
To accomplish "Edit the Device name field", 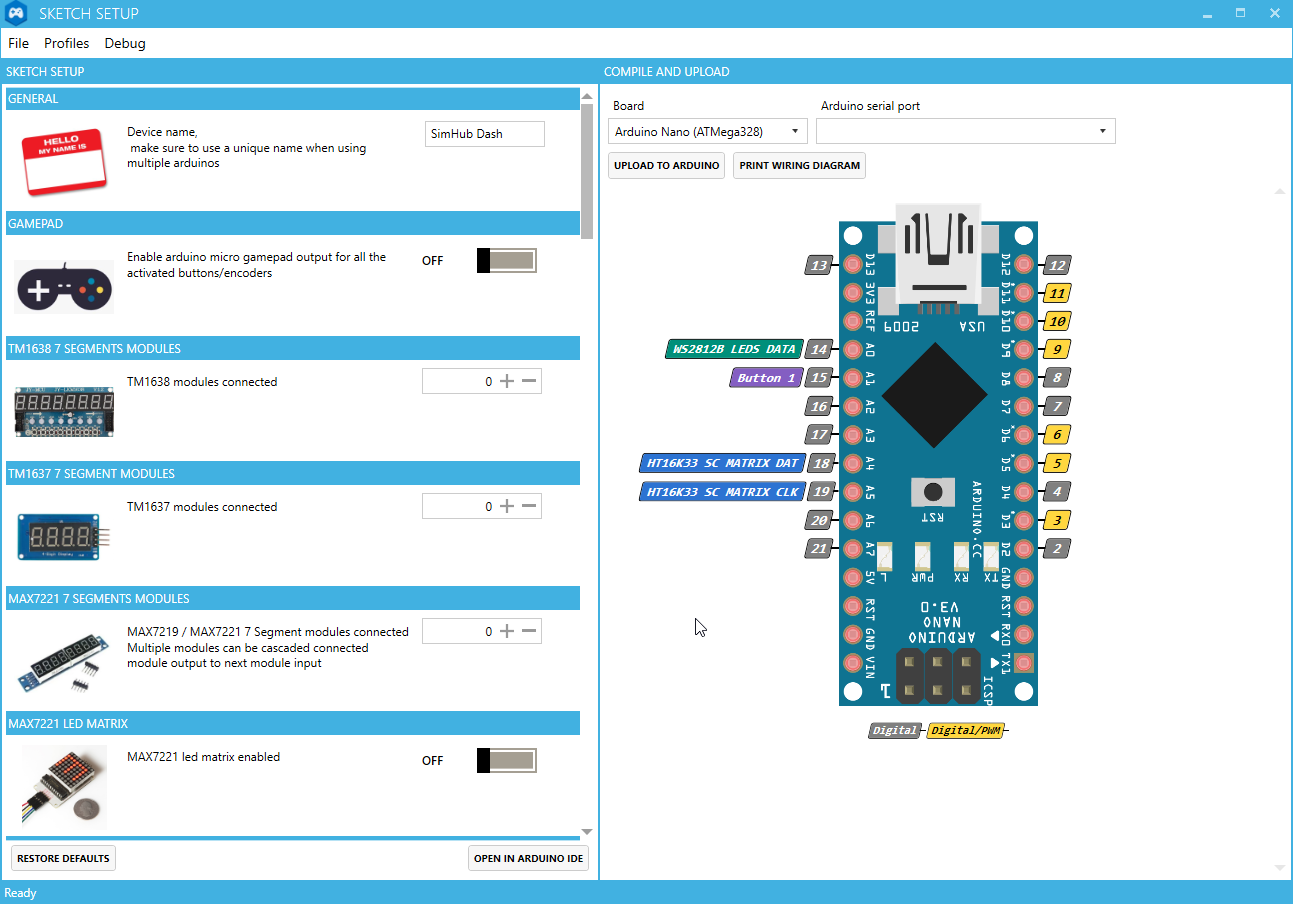I will (485, 134).
